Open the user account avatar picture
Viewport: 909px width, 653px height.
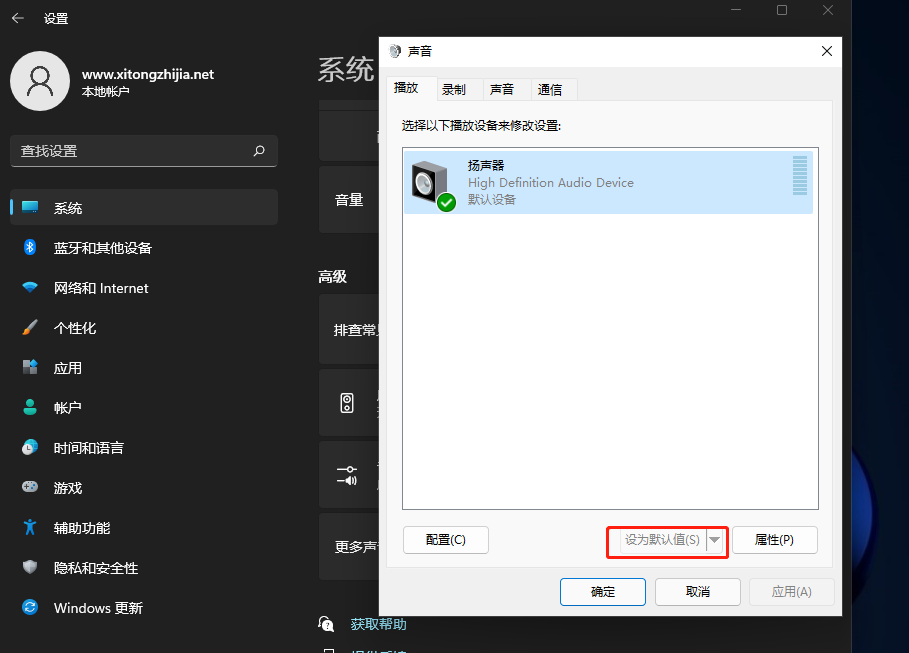click(x=40, y=81)
